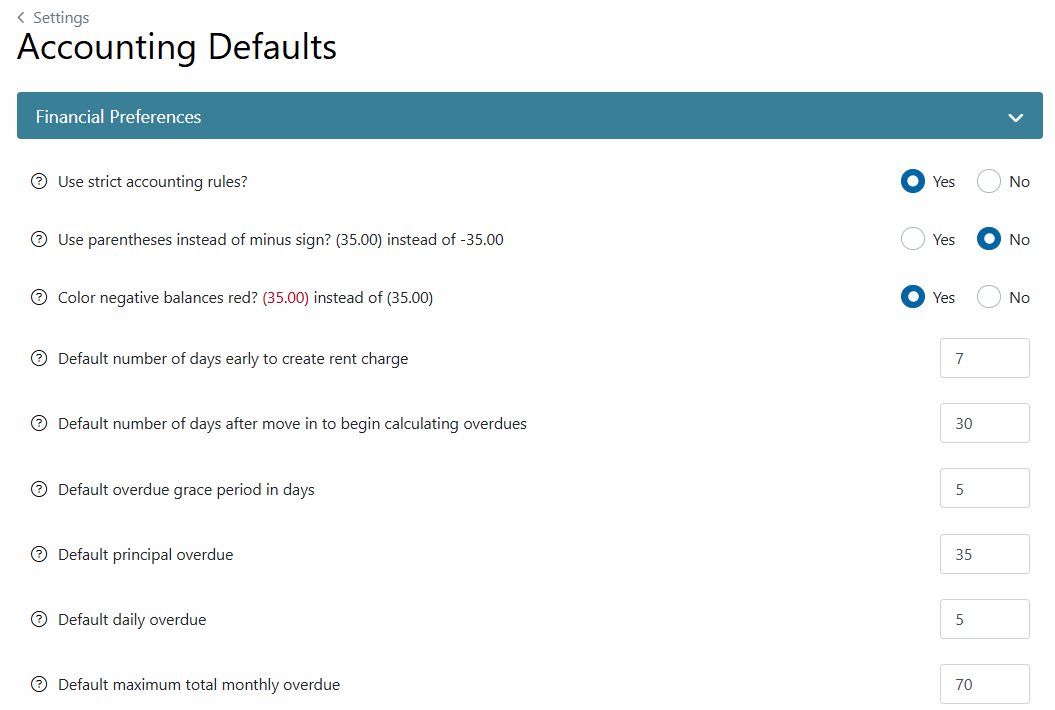Focus the maximum total monthly overdue field
This screenshot has height=710, width=1055.
[984, 684]
